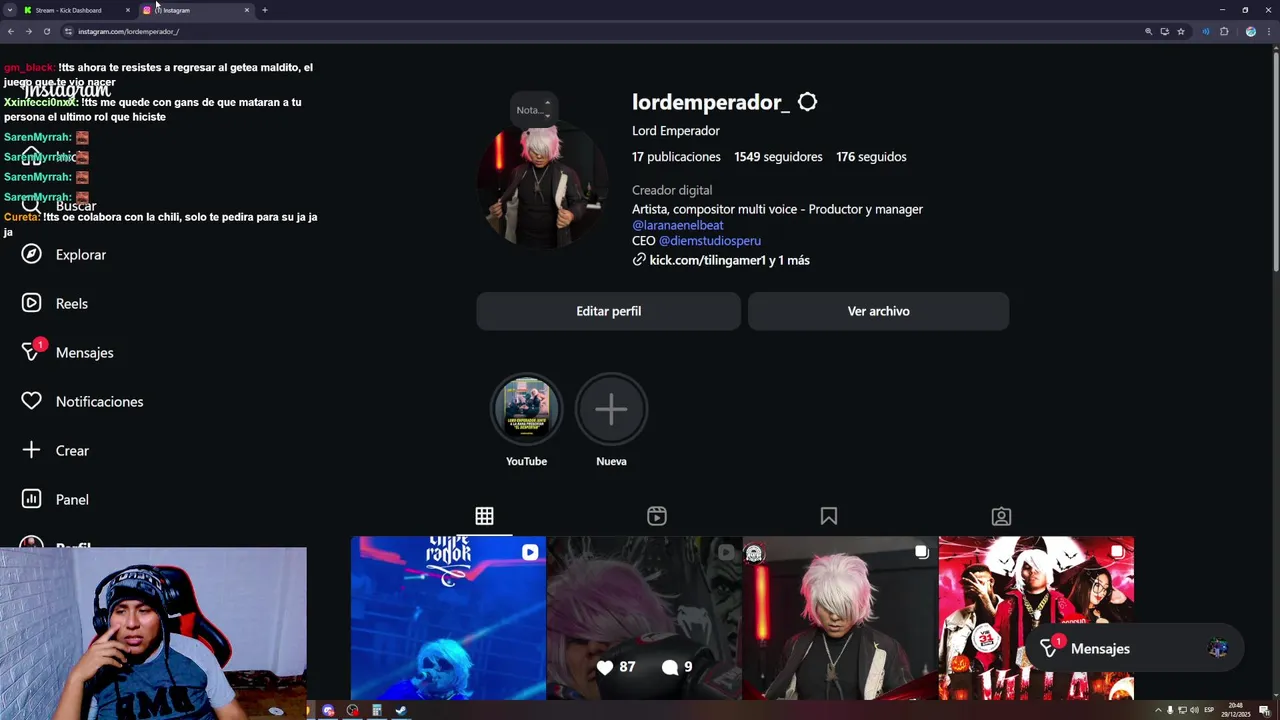
Task: Click Ver archivo button
Action: pos(878,311)
